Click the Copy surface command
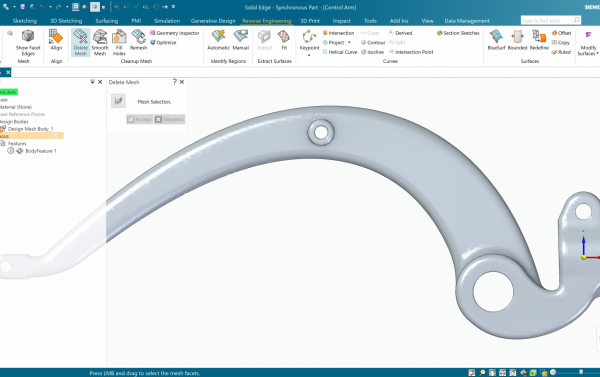This screenshot has height=377, width=600. tap(561, 42)
